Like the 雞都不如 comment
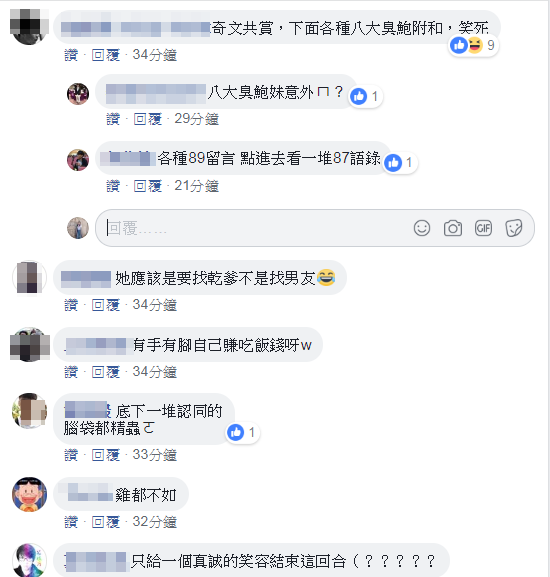The height and width of the screenshot is (577, 550). pyautogui.click(x=71, y=521)
